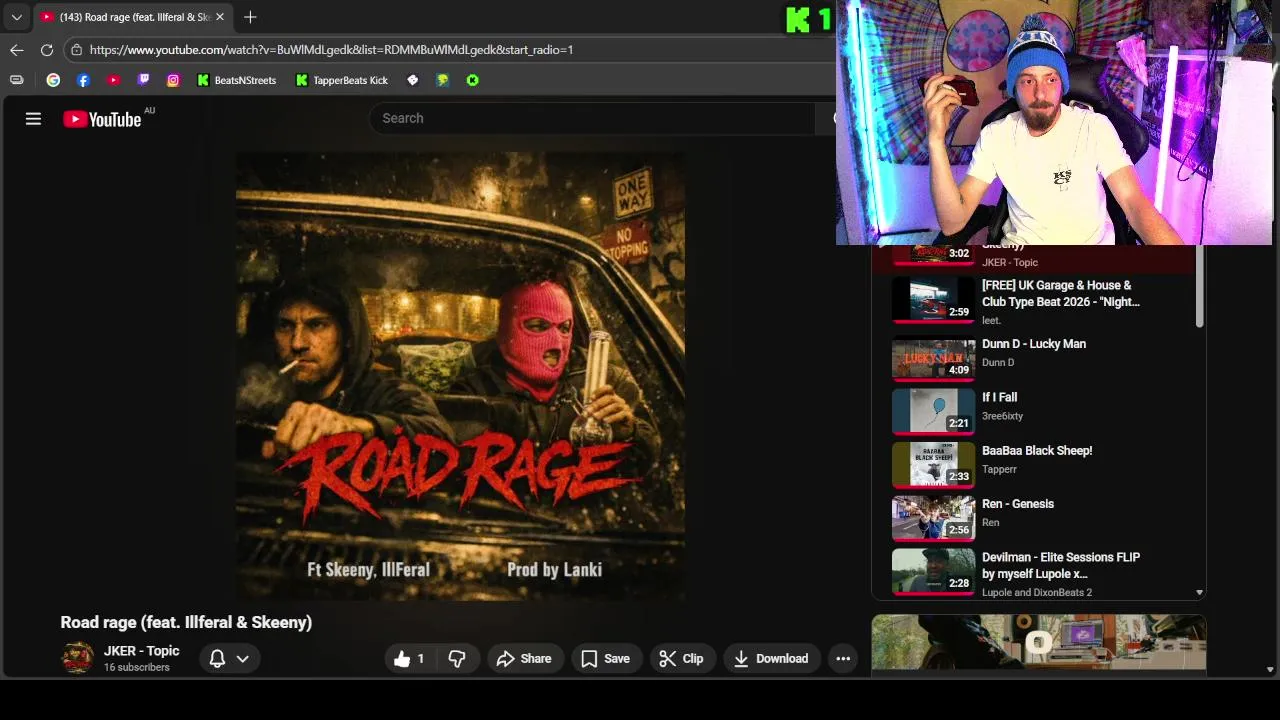The width and height of the screenshot is (1280, 720).
Task: Open the green circular Kick bookmark icon
Action: point(472,80)
